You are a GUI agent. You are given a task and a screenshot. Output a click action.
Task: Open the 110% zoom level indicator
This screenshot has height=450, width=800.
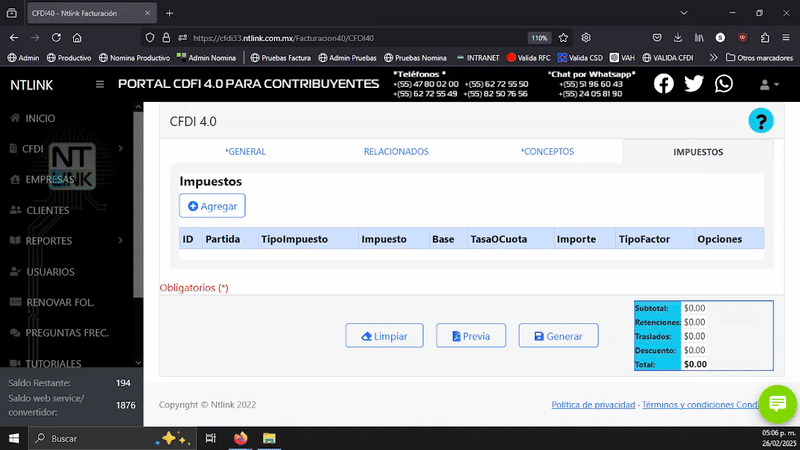tap(539, 38)
